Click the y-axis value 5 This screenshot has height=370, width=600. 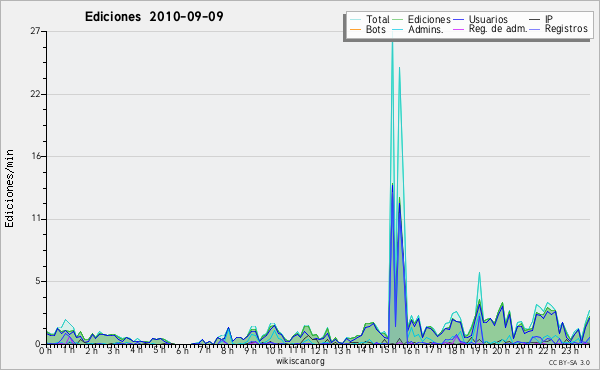(38, 281)
